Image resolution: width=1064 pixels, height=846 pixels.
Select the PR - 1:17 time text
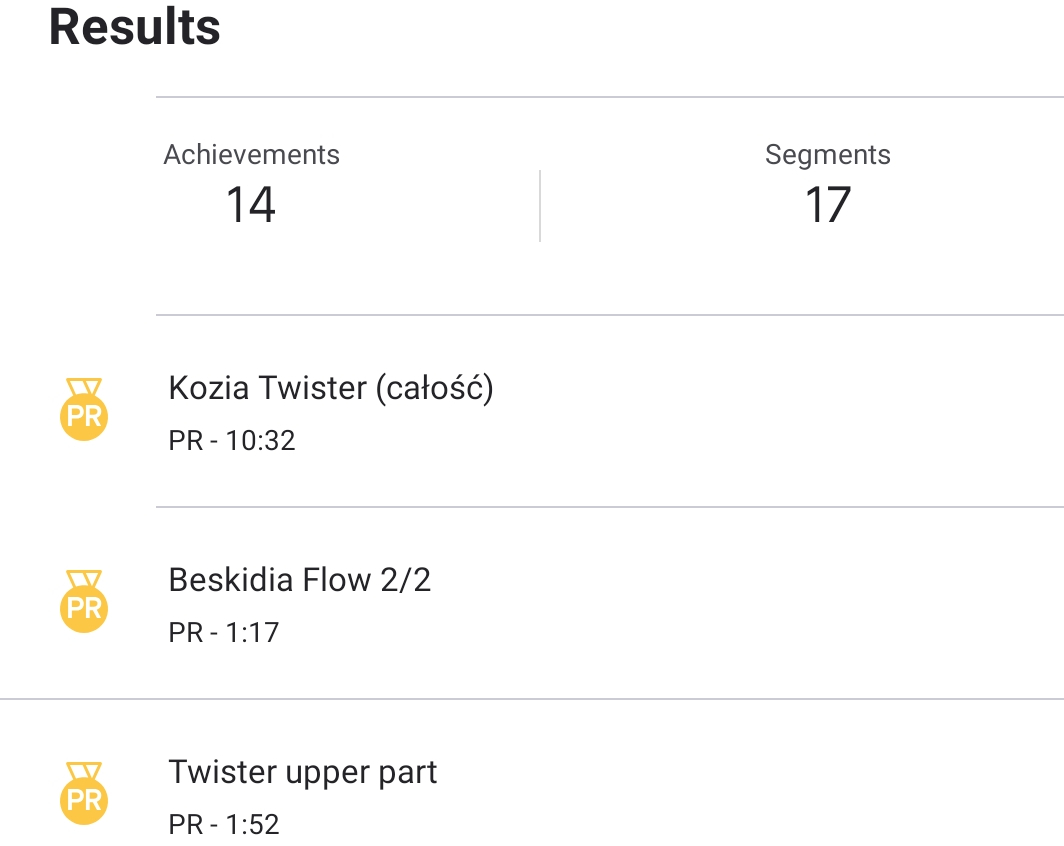pyautogui.click(x=224, y=632)
